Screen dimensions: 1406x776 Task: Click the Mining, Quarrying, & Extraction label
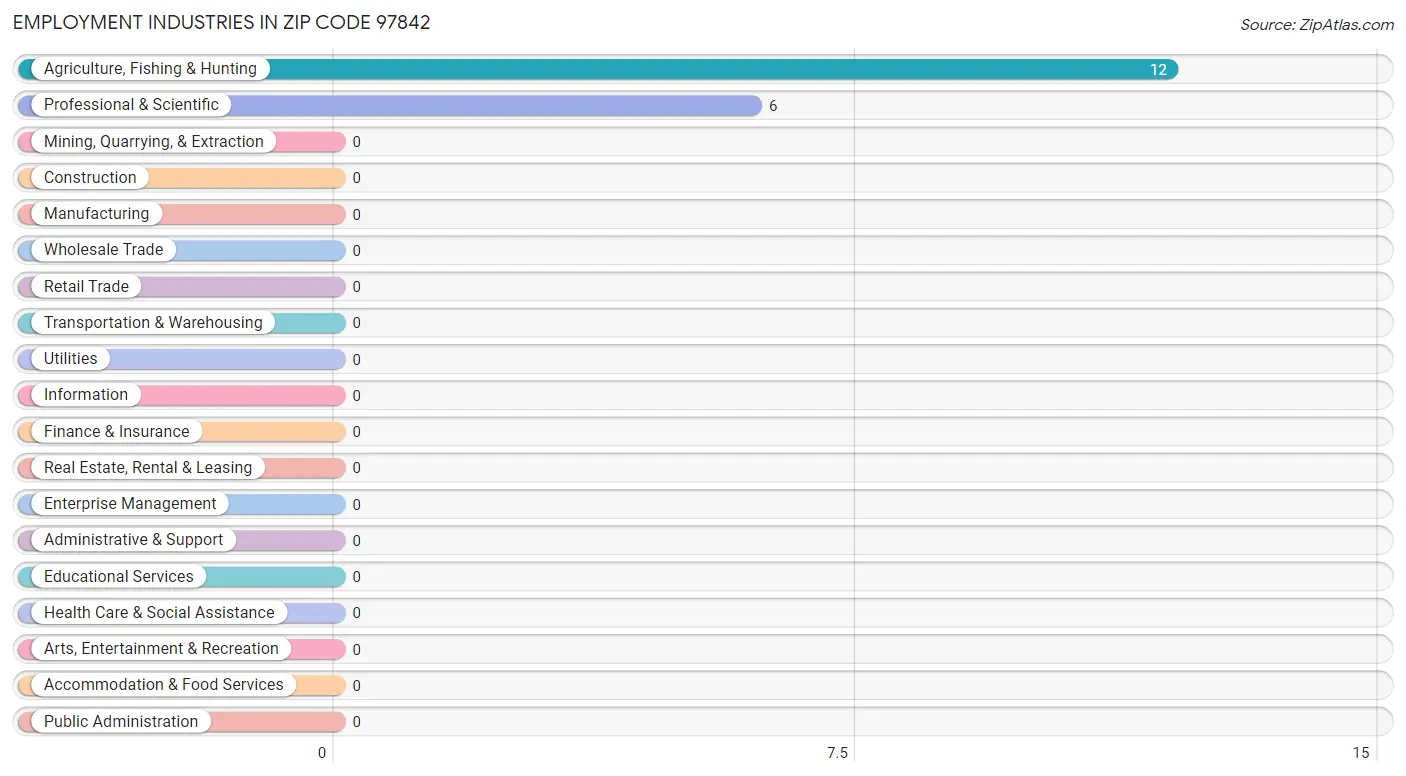[154, 142]
